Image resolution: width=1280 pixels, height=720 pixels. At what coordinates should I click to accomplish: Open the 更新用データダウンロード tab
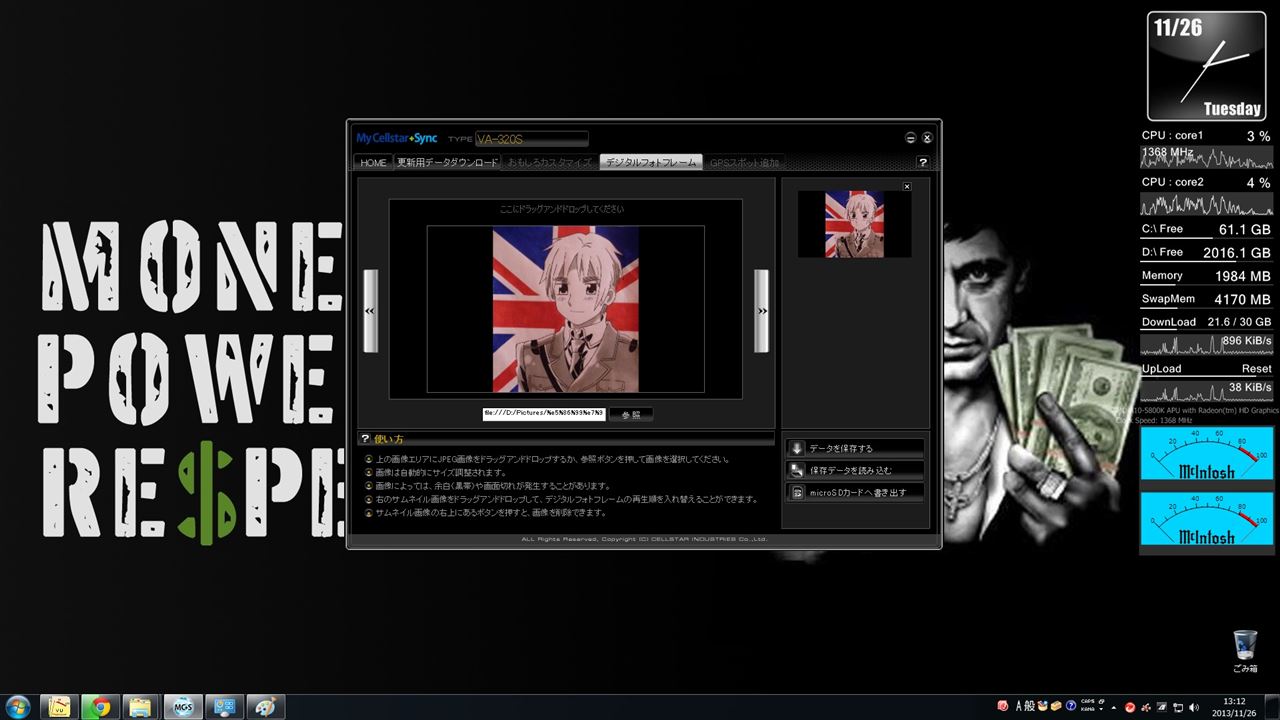coord(447,162)
